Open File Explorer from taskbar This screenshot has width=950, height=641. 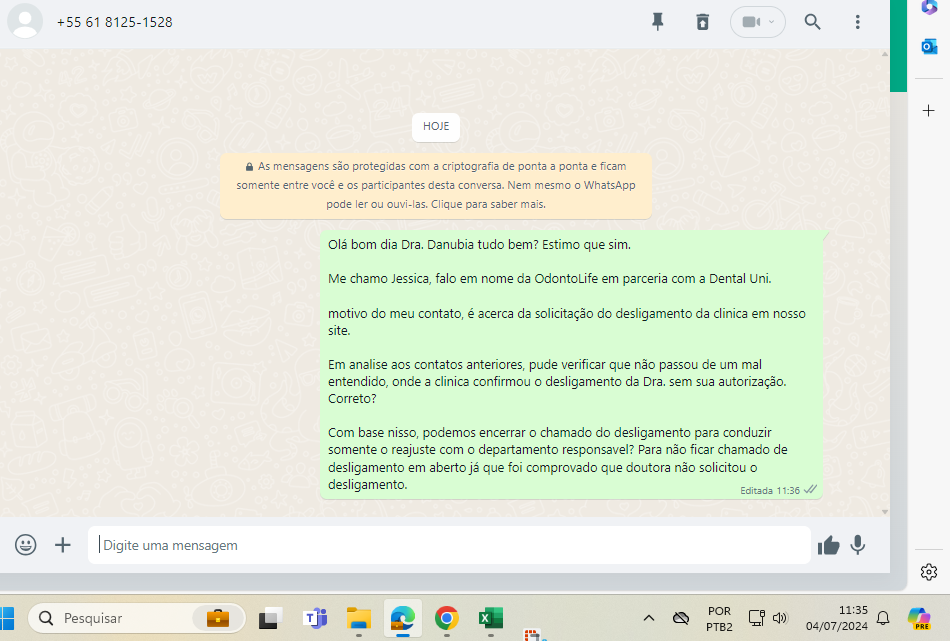[x=359, y=618]
